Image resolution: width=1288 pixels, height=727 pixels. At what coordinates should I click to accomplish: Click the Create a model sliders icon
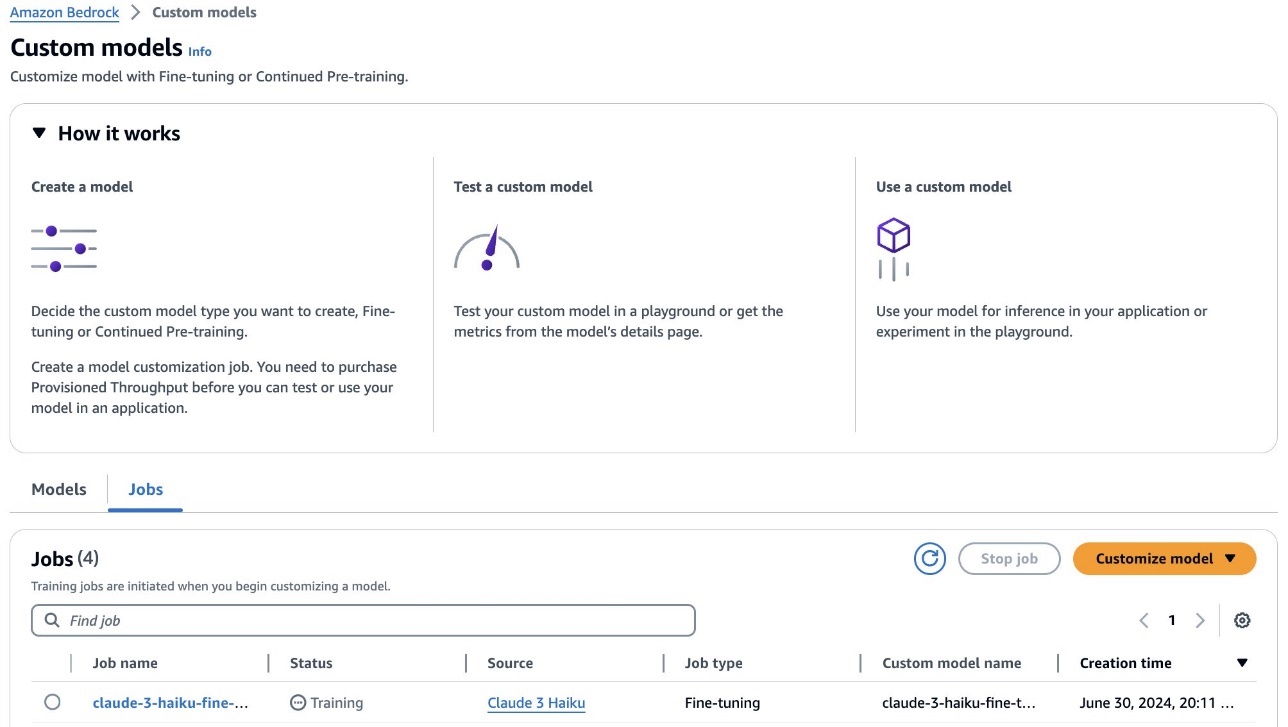tap(64, 249)
